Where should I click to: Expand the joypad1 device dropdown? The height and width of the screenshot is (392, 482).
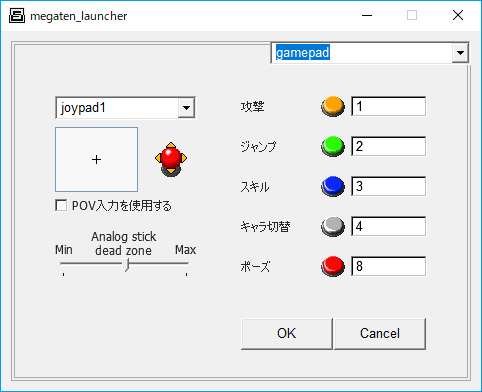click(186, 108)
